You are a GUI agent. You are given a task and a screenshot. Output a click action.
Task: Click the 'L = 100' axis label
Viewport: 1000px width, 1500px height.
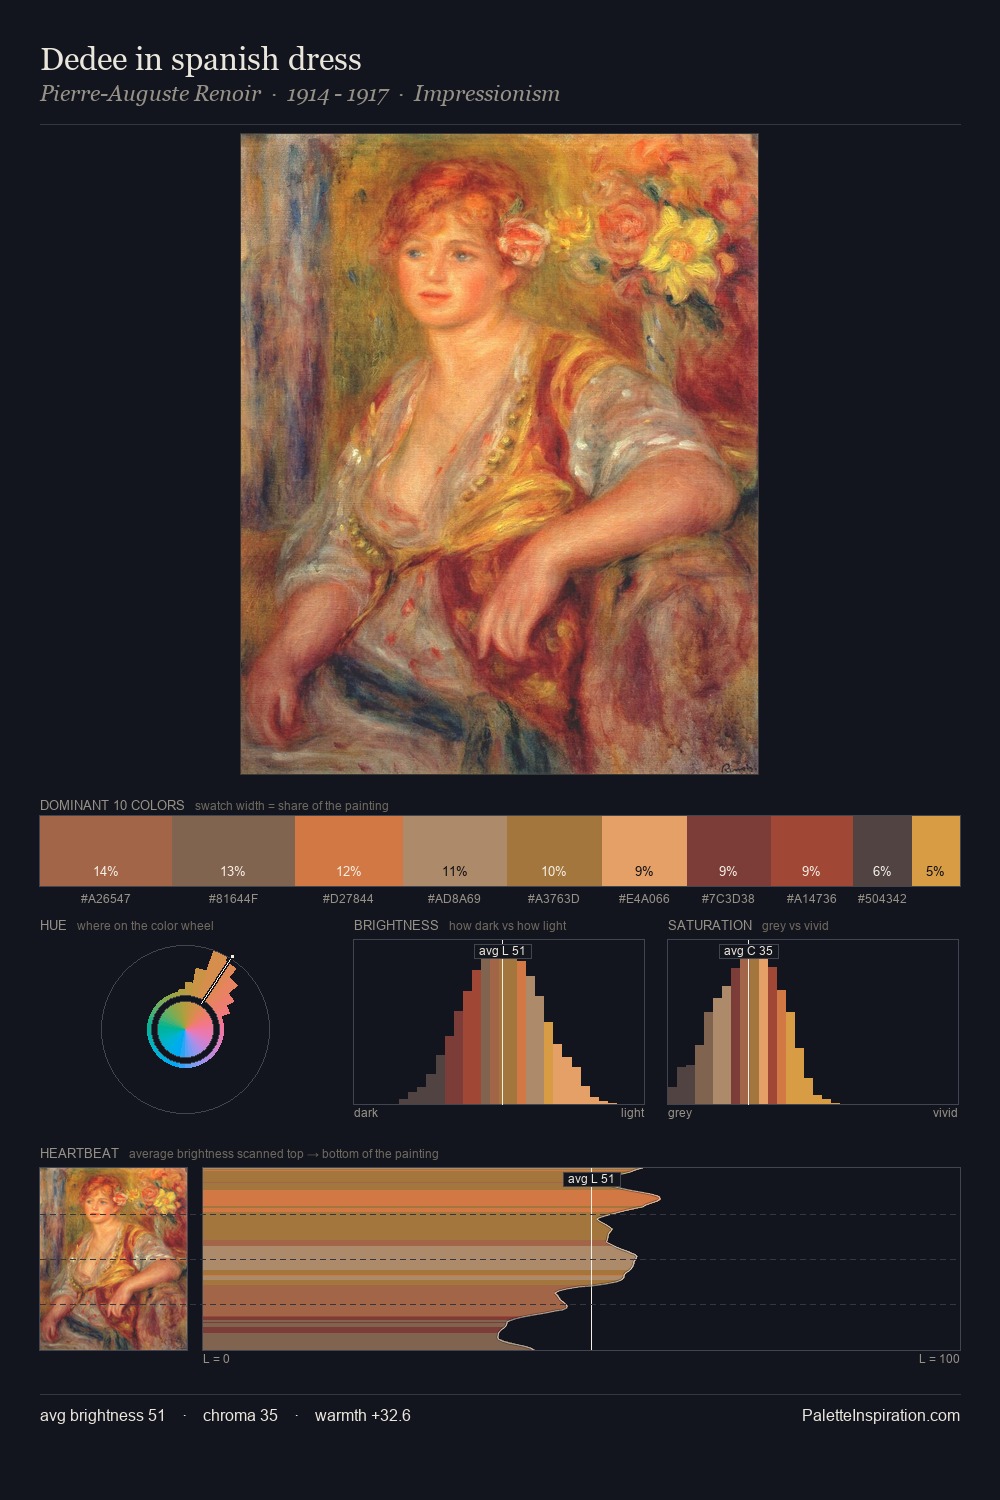(x=939, y=1359)
